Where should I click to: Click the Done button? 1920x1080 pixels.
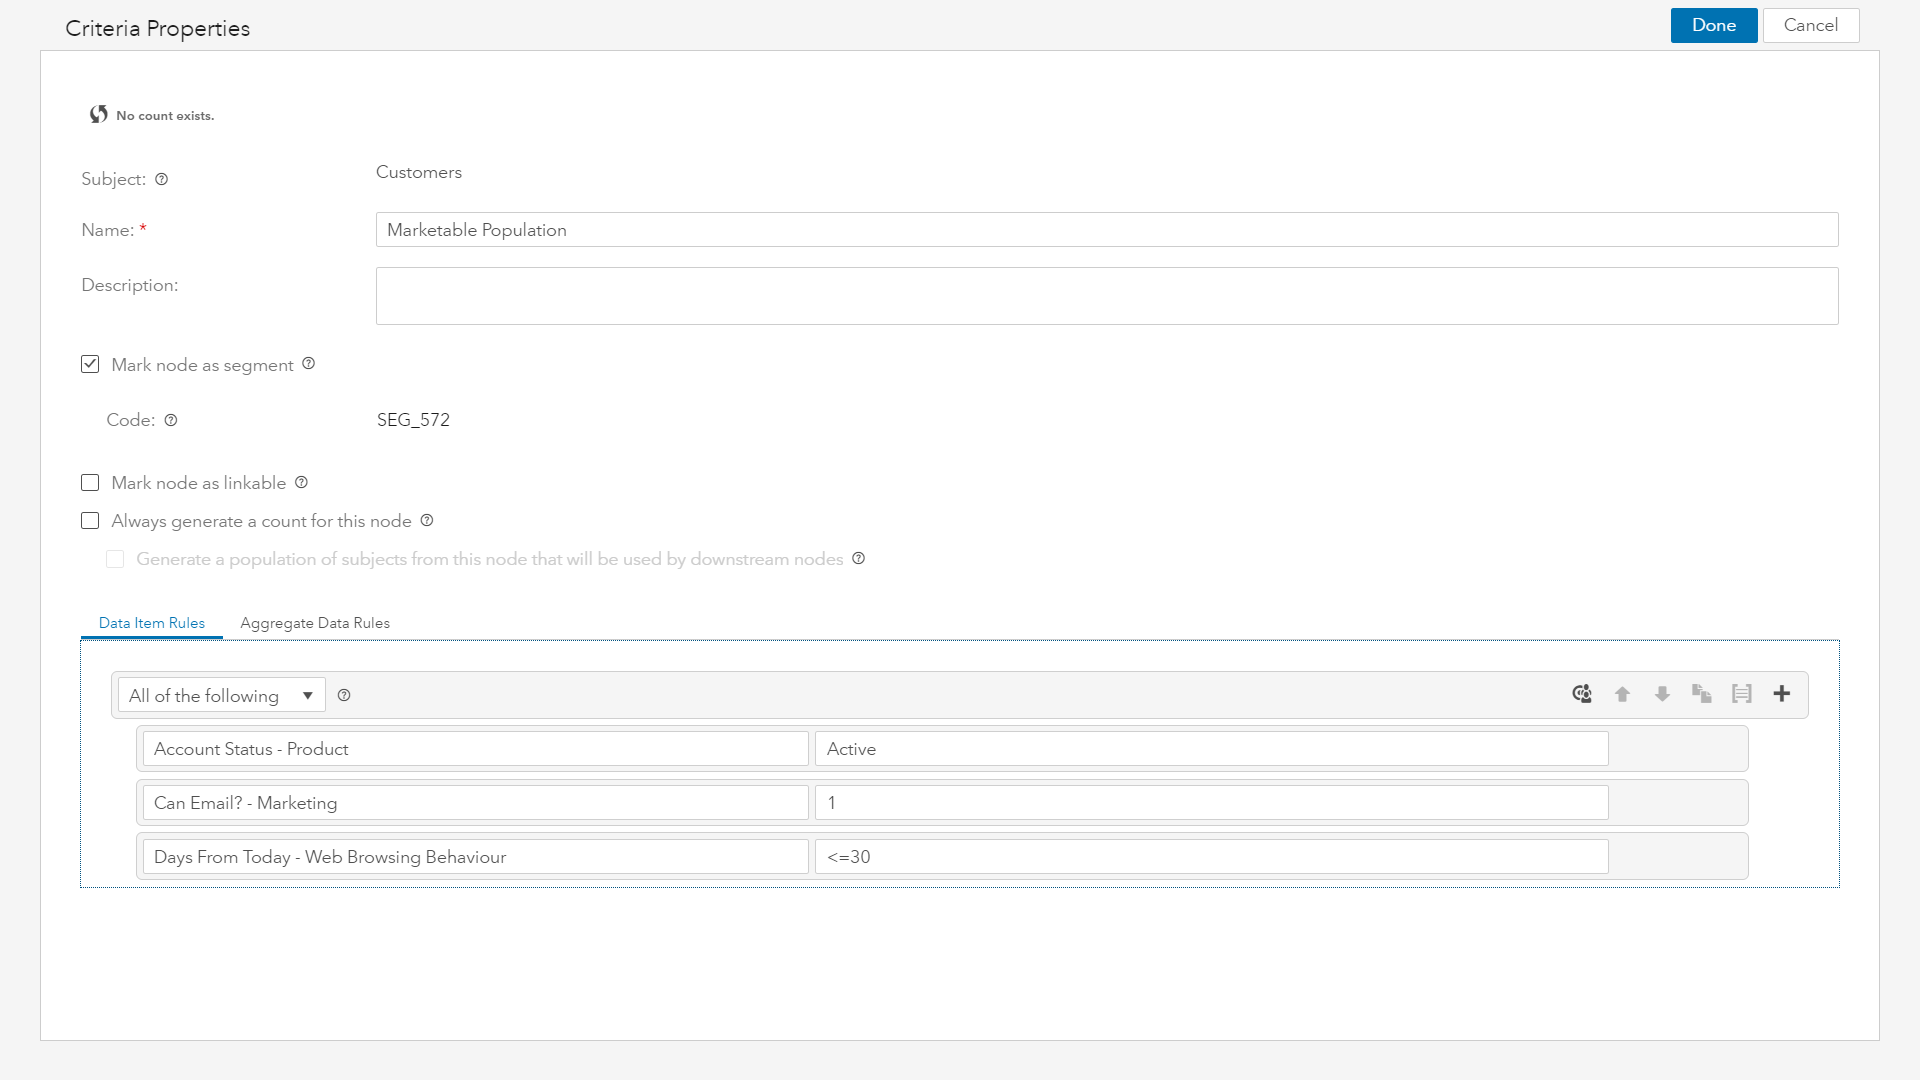coord(1714,26)
